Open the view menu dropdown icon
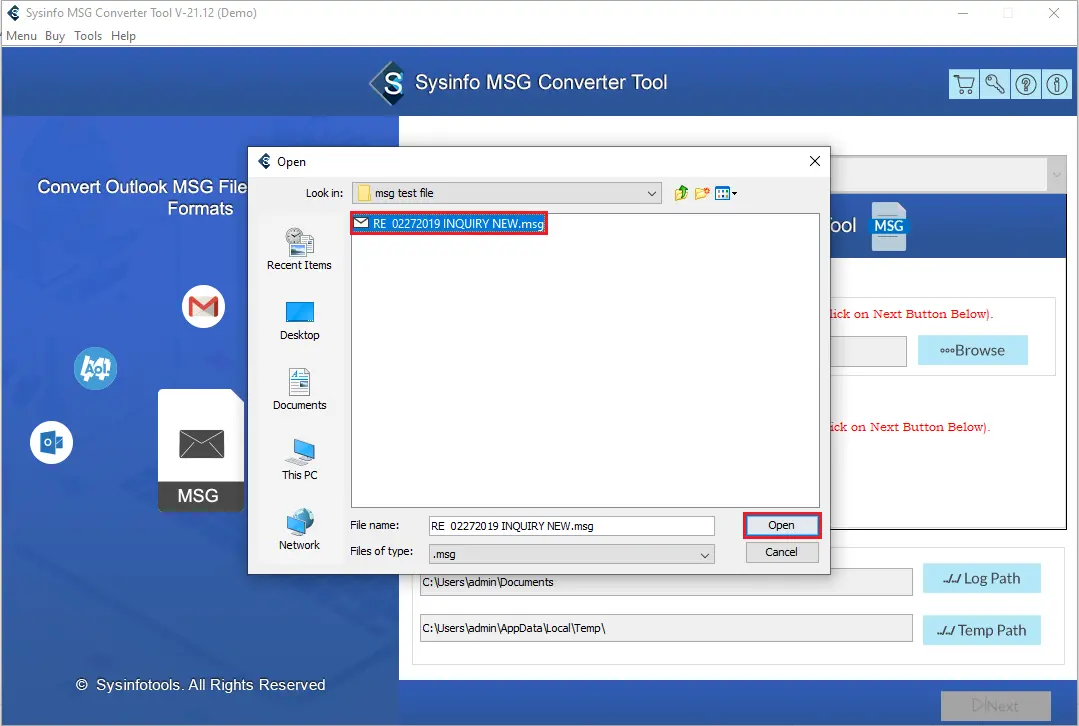This screenshot has height=726, width=1079. click(x=727, y=193)
